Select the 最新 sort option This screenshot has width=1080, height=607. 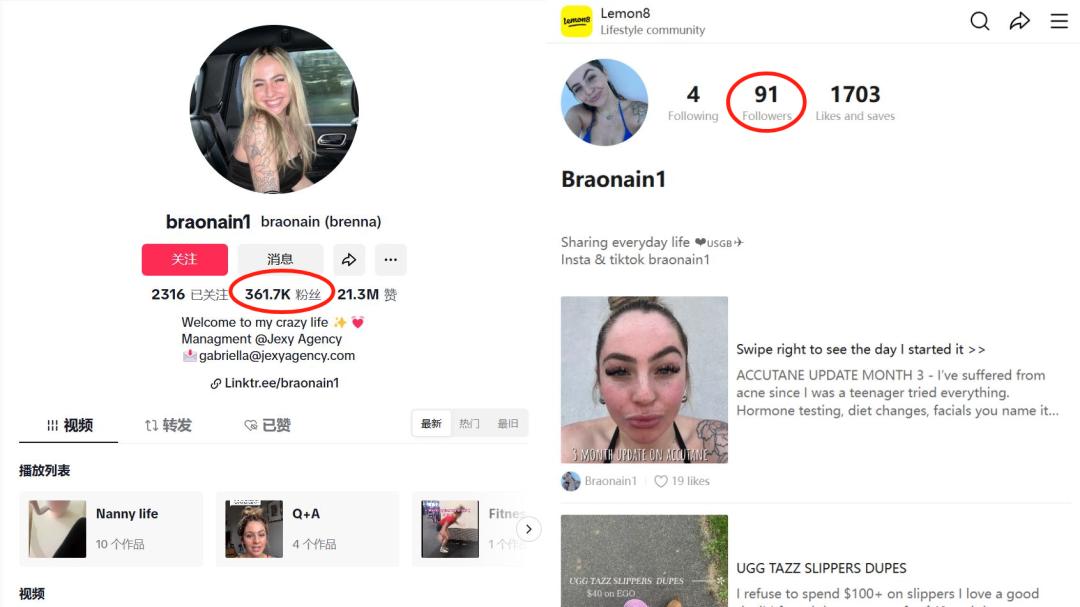[x=431, y=424]
